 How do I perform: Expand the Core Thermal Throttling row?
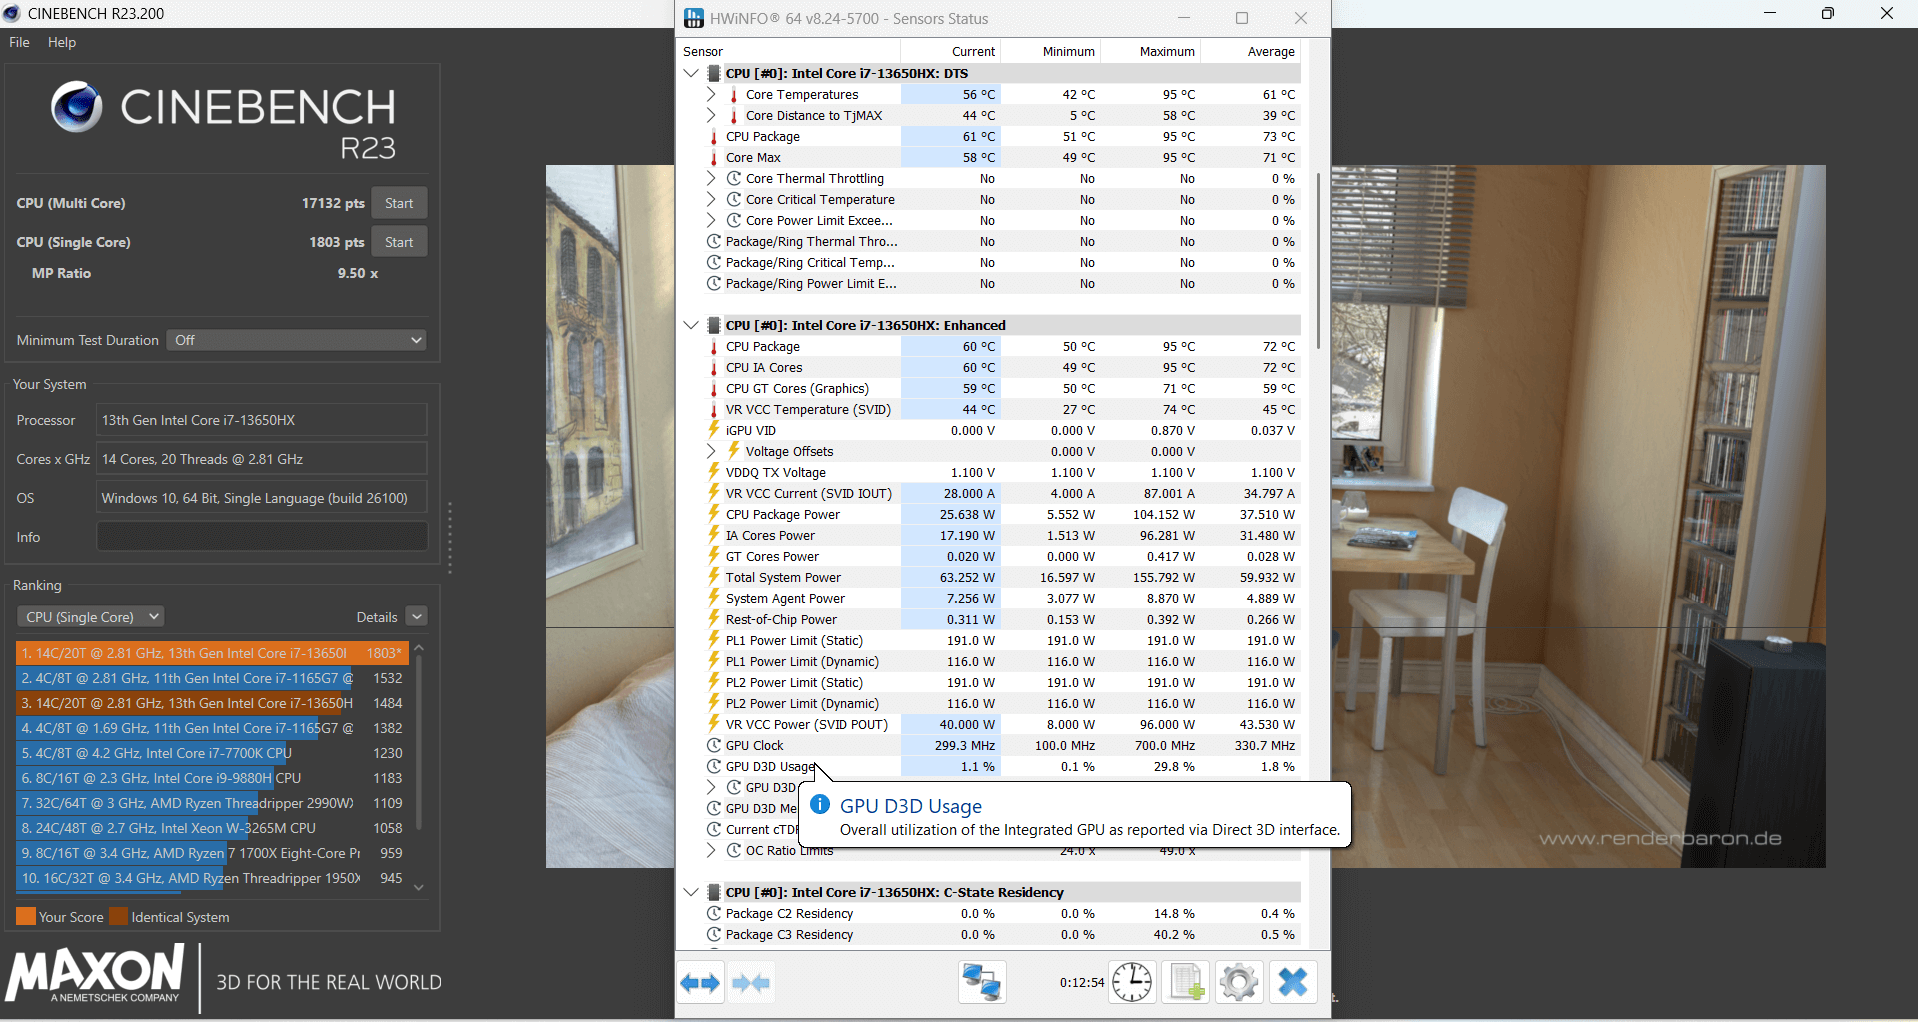[711, 178]
